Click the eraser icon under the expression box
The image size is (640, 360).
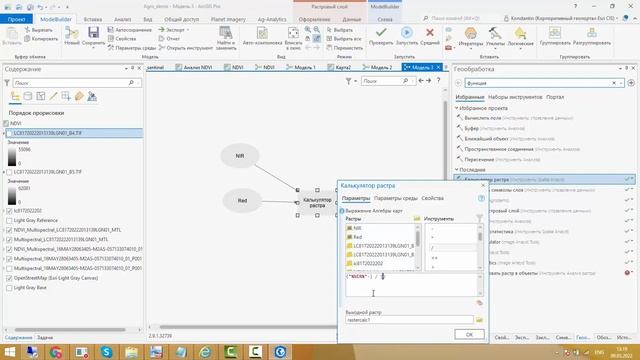click(x=479, y=302)
